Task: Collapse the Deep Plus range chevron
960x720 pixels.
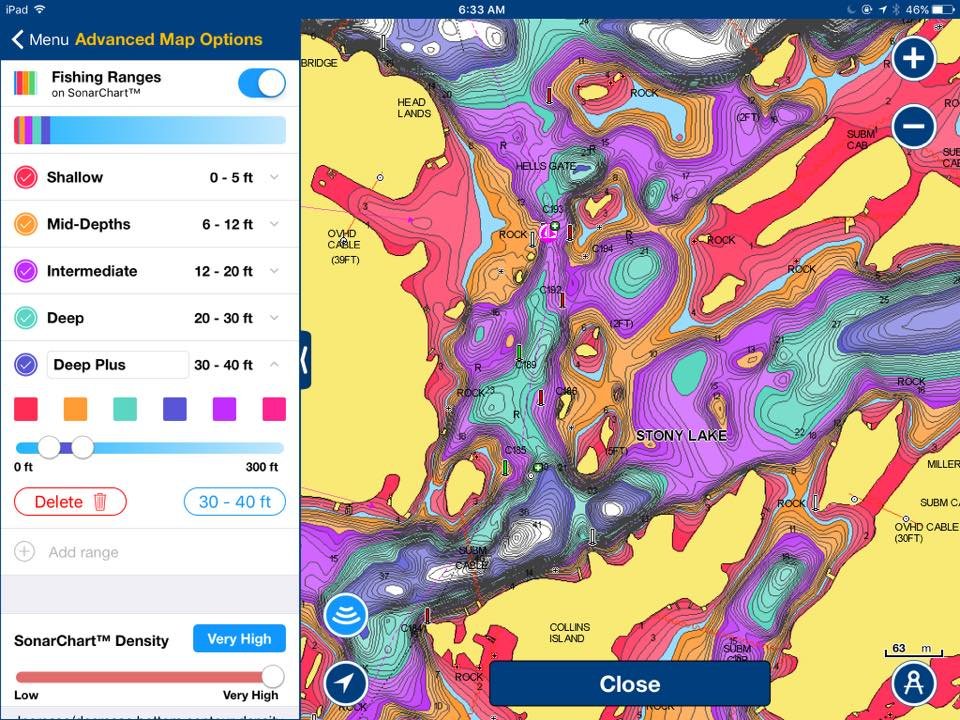Action: [275, 365]
